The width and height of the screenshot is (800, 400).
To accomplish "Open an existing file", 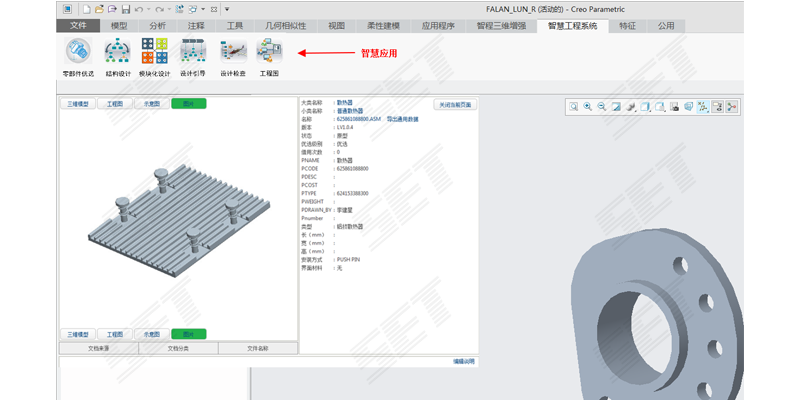I will 99,9.
